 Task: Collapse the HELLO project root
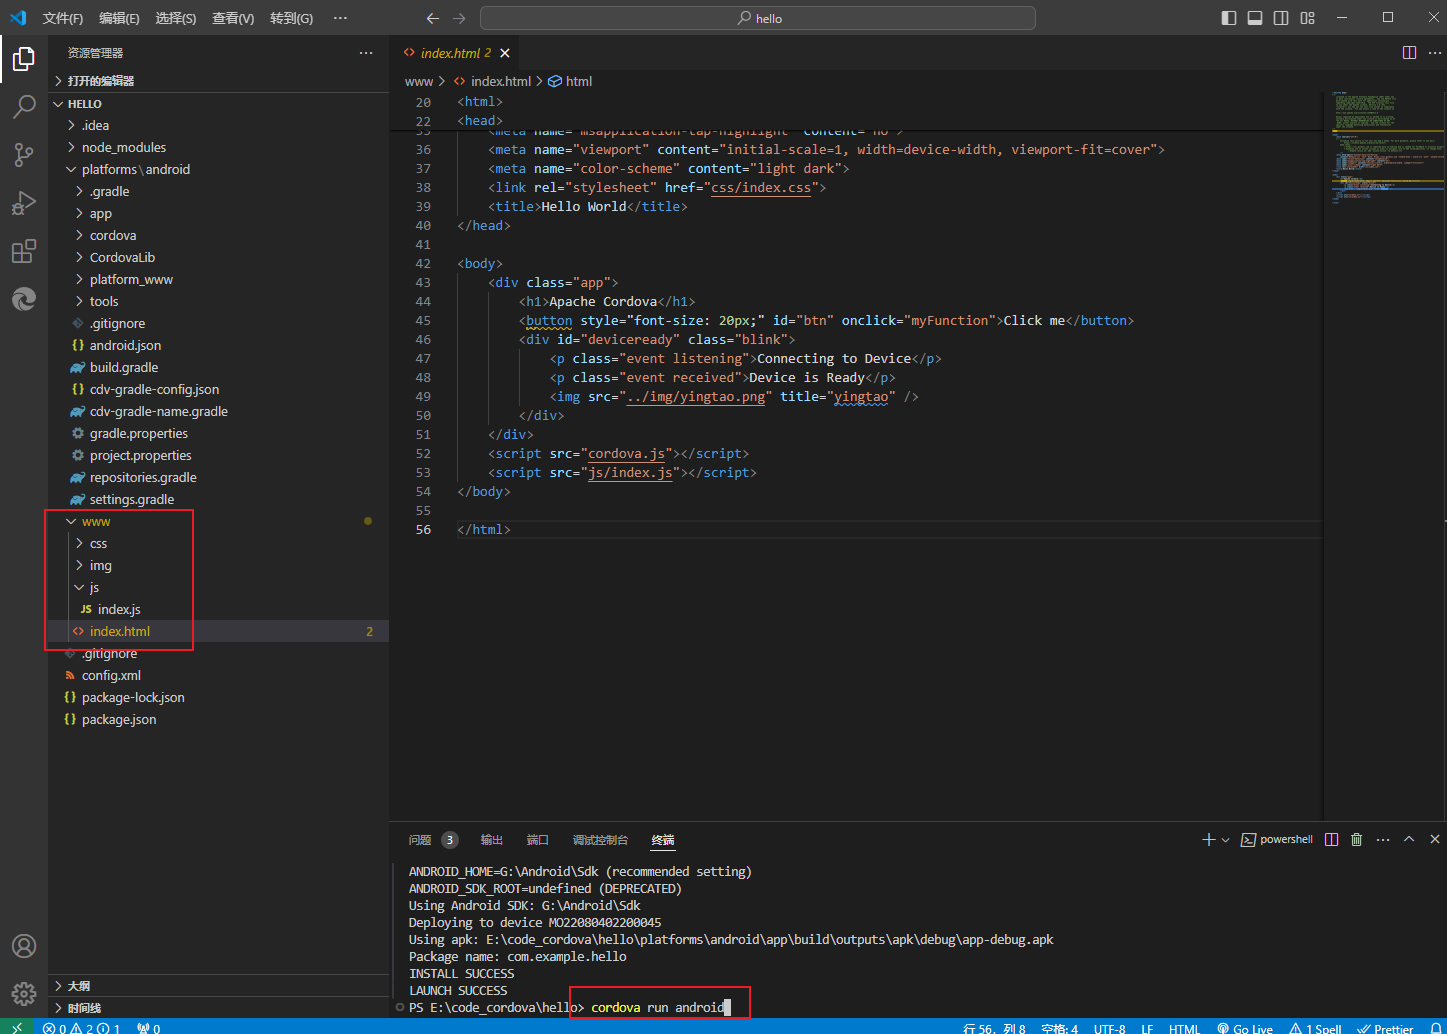click(218, 104)
